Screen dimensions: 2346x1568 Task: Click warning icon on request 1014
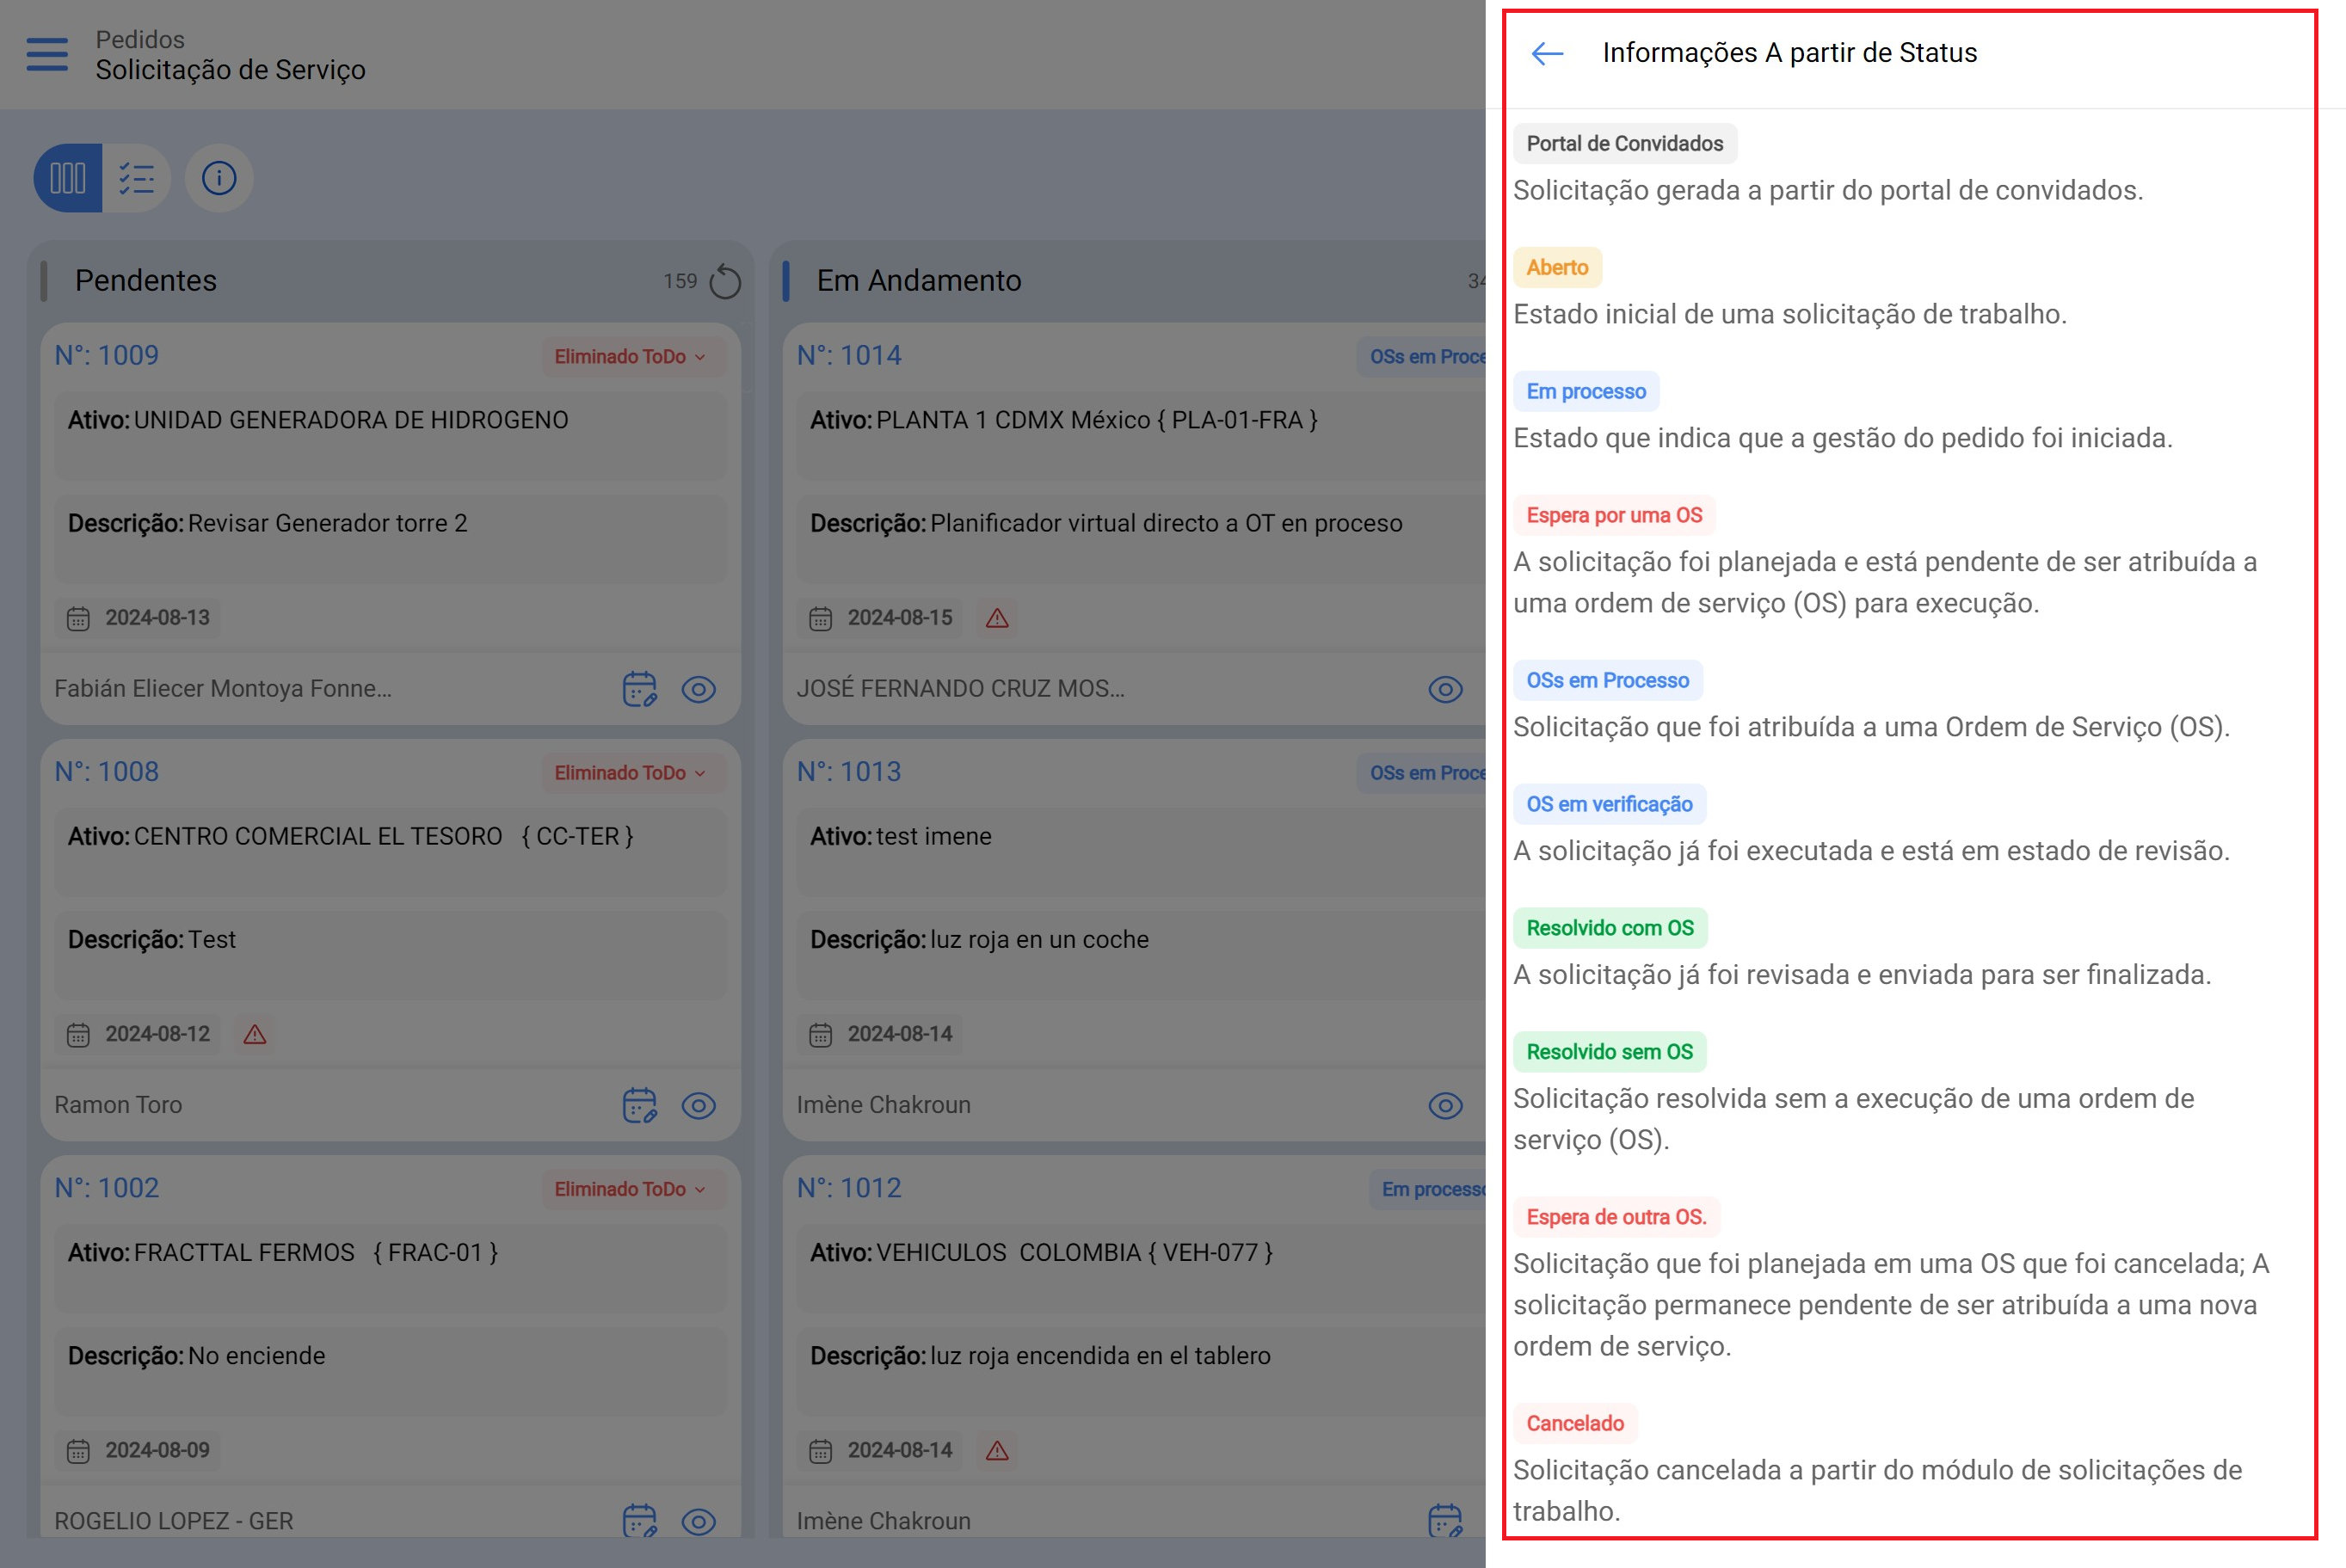coord(997,618)
